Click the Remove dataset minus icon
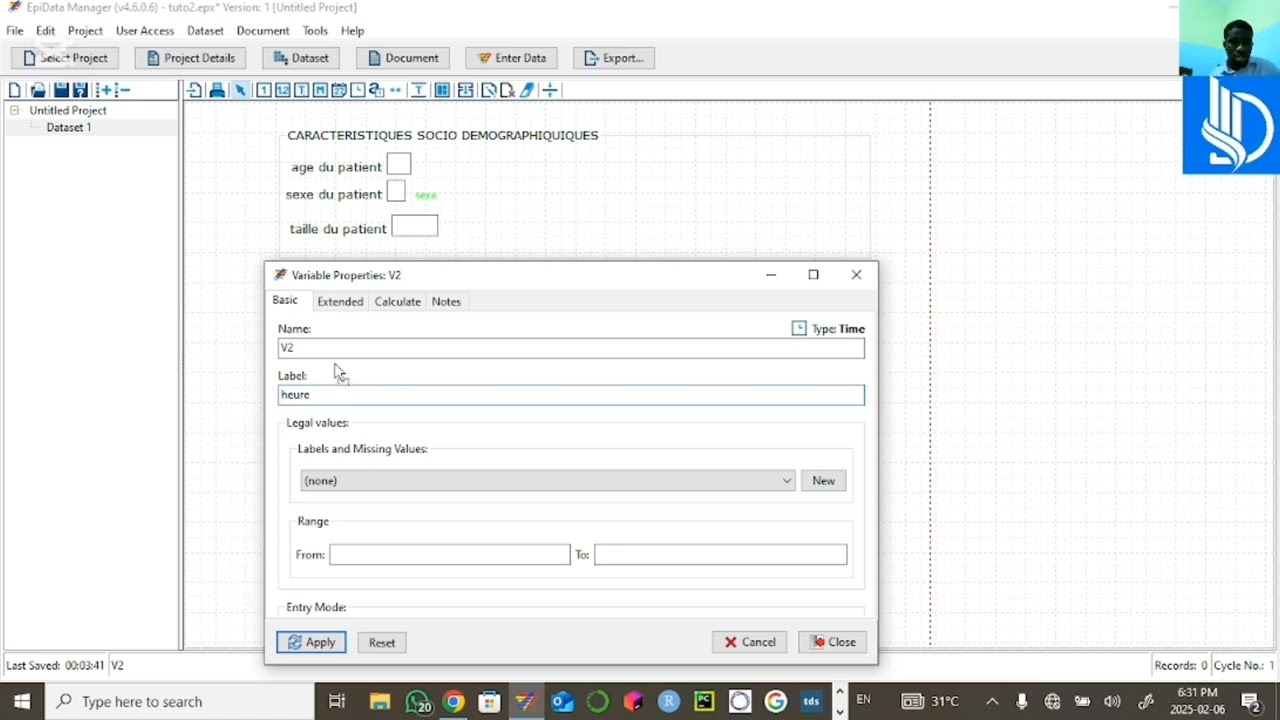The height and width of the screenshot is (720, 1280). tap(121, 90)
